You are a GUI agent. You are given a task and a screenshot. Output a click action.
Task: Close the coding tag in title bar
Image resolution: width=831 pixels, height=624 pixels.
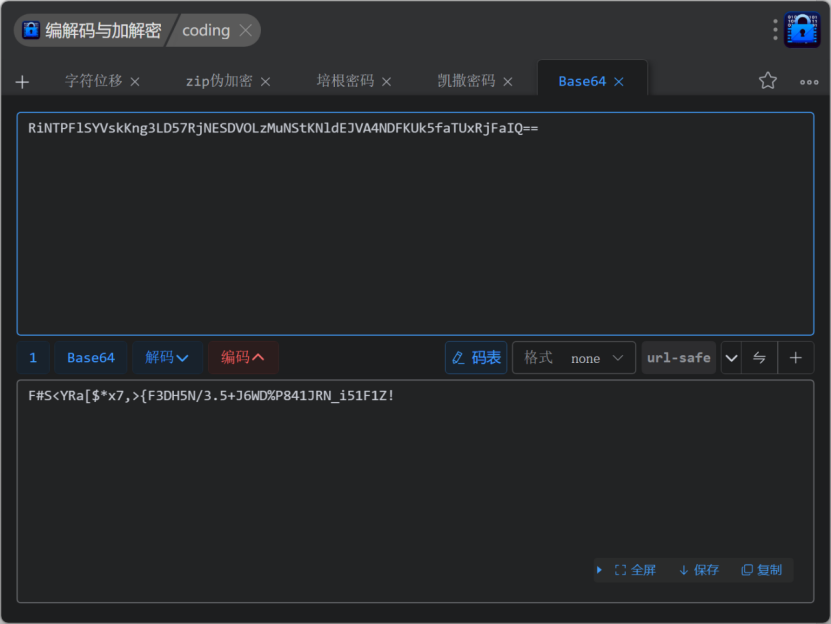245,31
